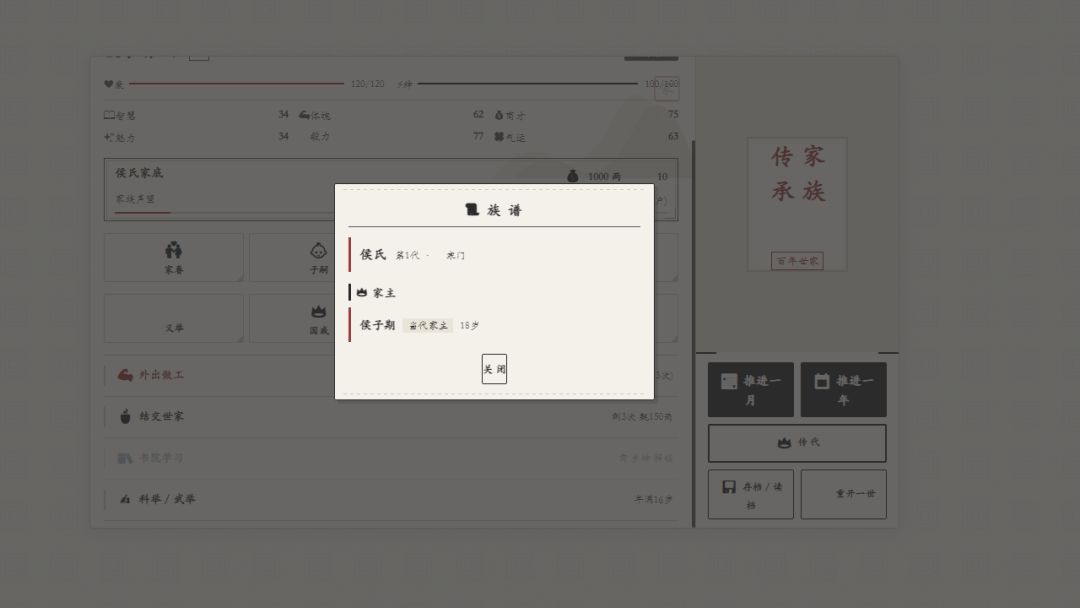Click the crown icon on 传代 button
The image size is (1080, 608).
click(x=784, y=443)
